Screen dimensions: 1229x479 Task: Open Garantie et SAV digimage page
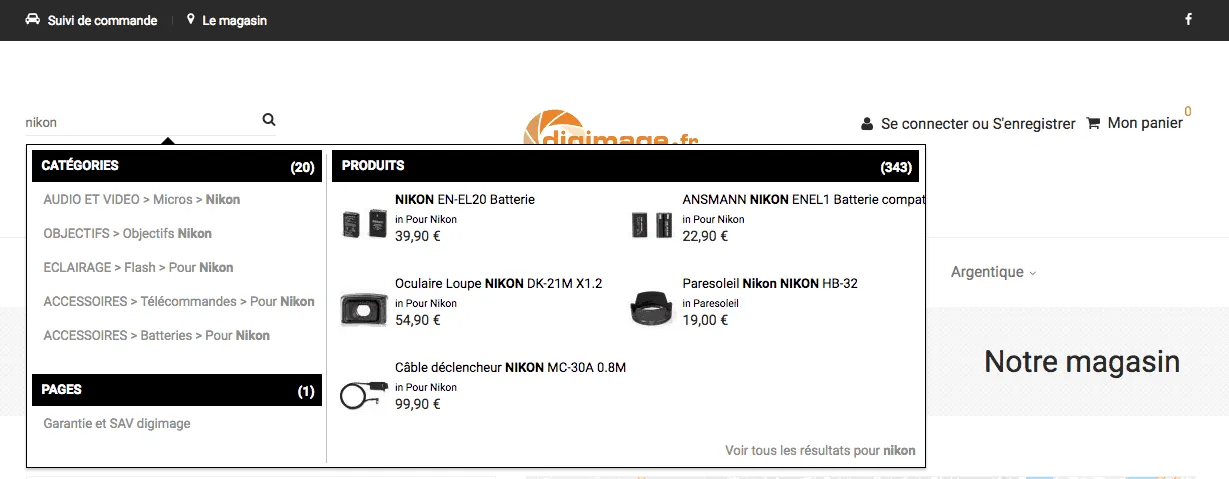pyautogui.click(x=117, y=423)
